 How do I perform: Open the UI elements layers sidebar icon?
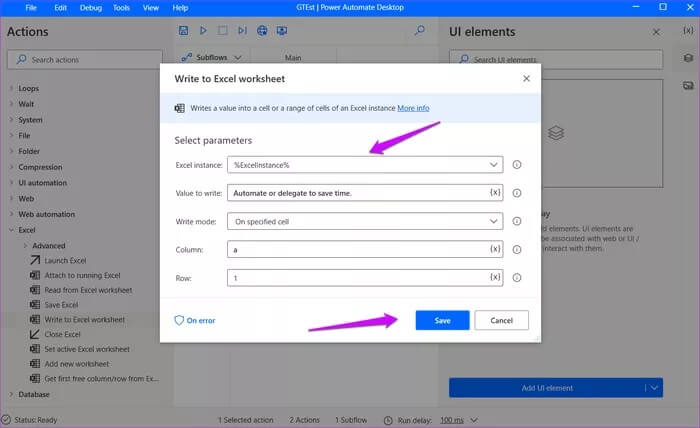tap(688, 58)
